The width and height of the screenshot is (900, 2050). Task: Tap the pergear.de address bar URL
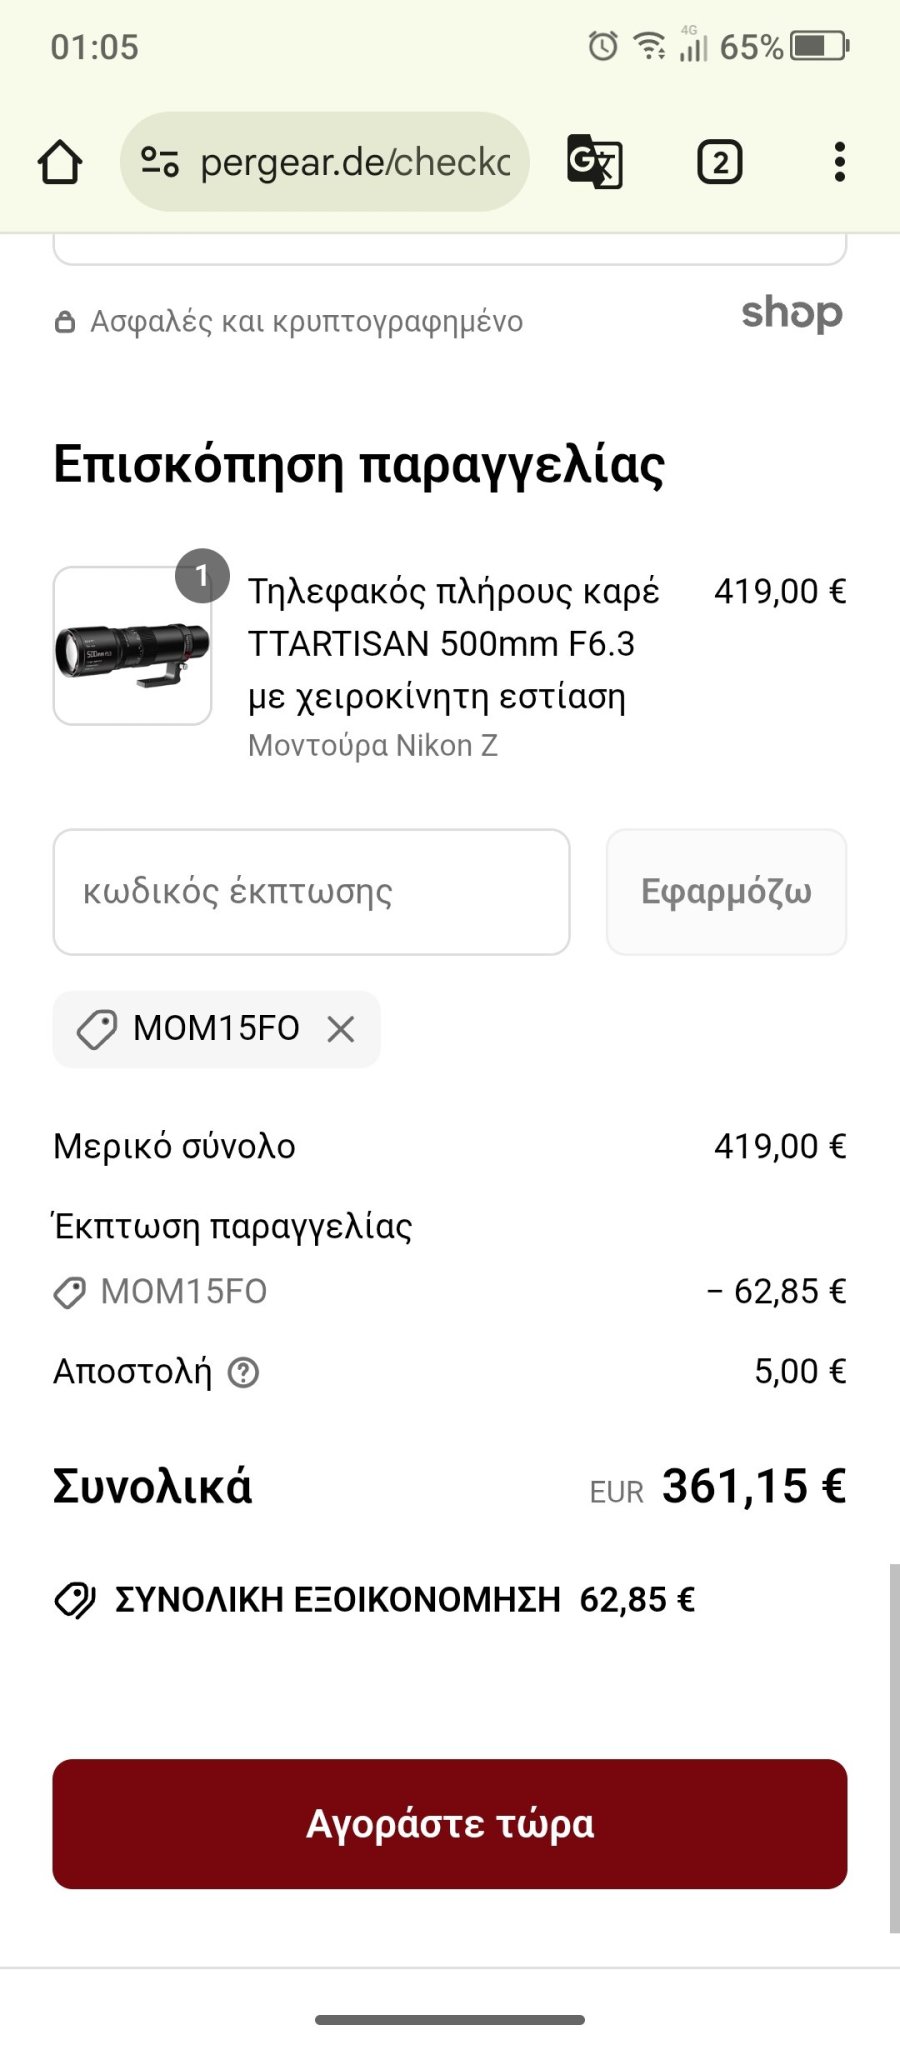[355, 162]
